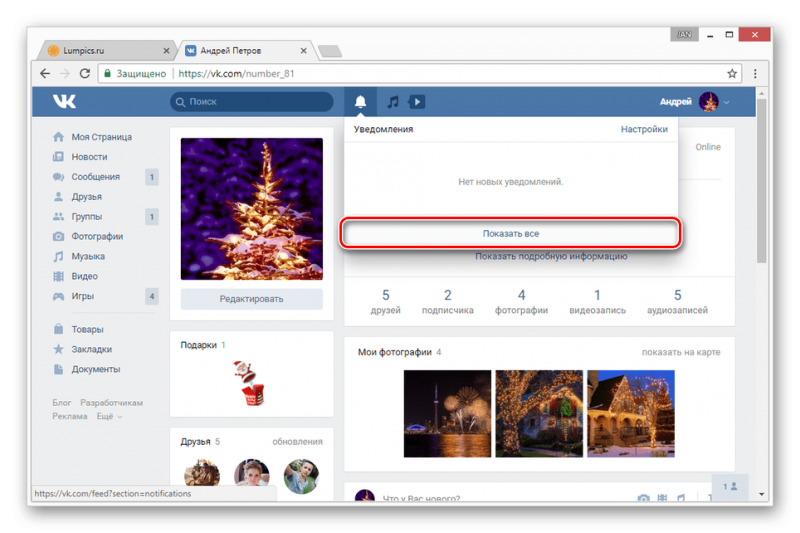The image size is (800, 533).
Task: Click the Блог footer link
Action: point(62,402)
